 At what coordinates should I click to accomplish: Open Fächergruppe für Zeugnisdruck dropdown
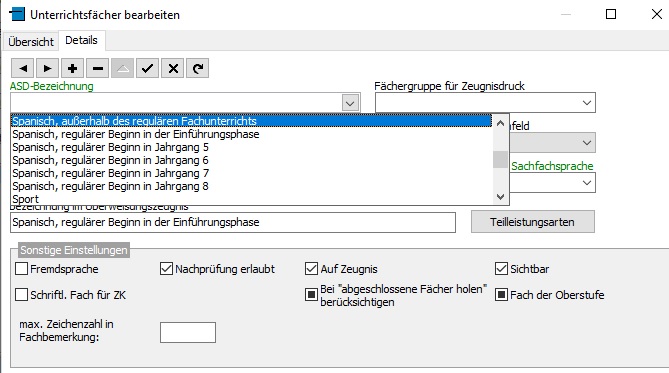(587, 103)
